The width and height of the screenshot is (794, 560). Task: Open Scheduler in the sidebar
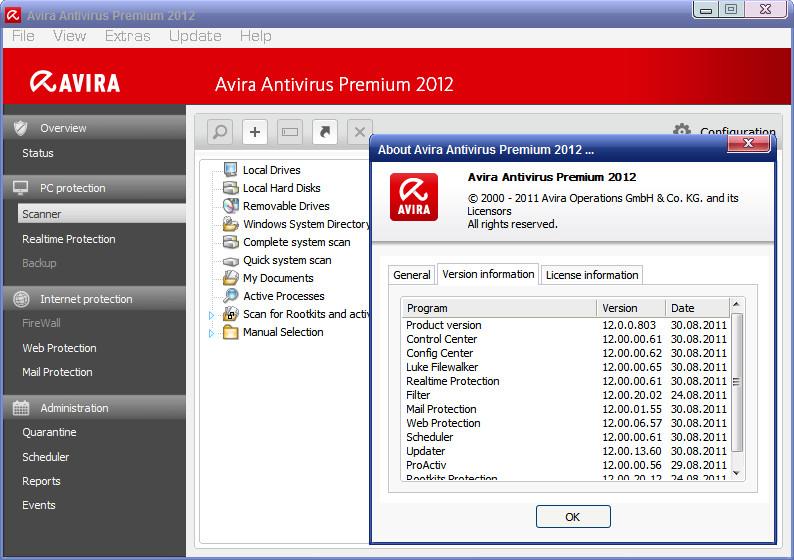pos(46,457)
